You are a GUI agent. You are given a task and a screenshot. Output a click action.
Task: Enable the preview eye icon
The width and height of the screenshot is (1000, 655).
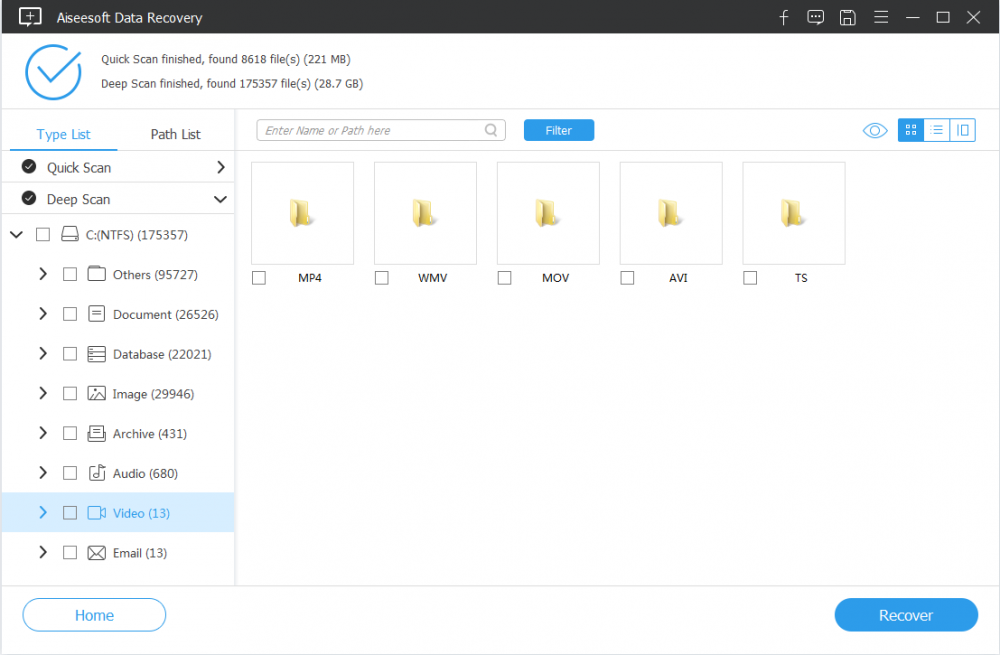pyautogui.click(x=874, y=130)
